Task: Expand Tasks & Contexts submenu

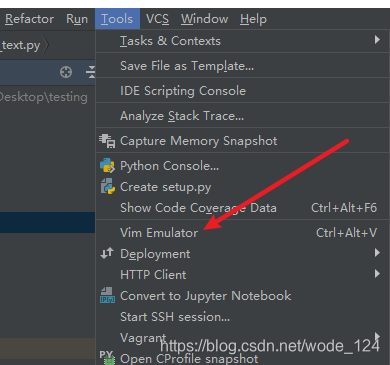Action: [x=242, y=41]
